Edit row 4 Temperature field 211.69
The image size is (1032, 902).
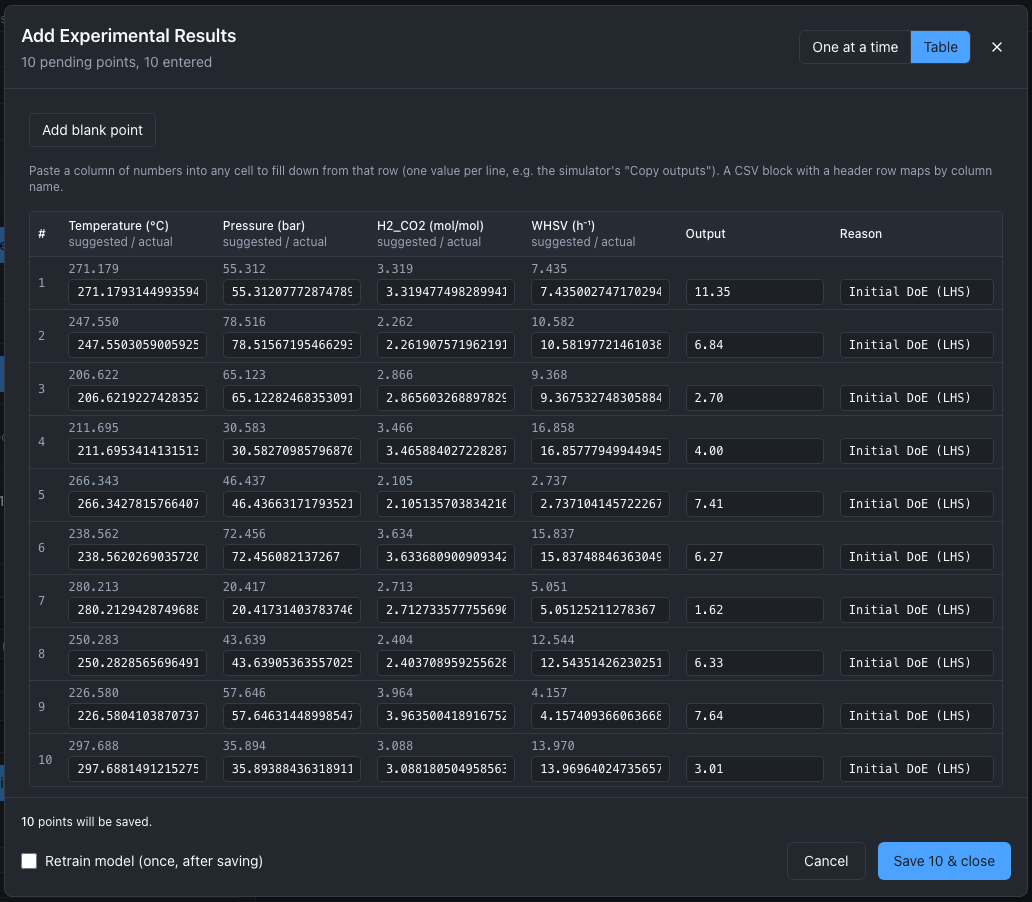[x=138, y=451]
